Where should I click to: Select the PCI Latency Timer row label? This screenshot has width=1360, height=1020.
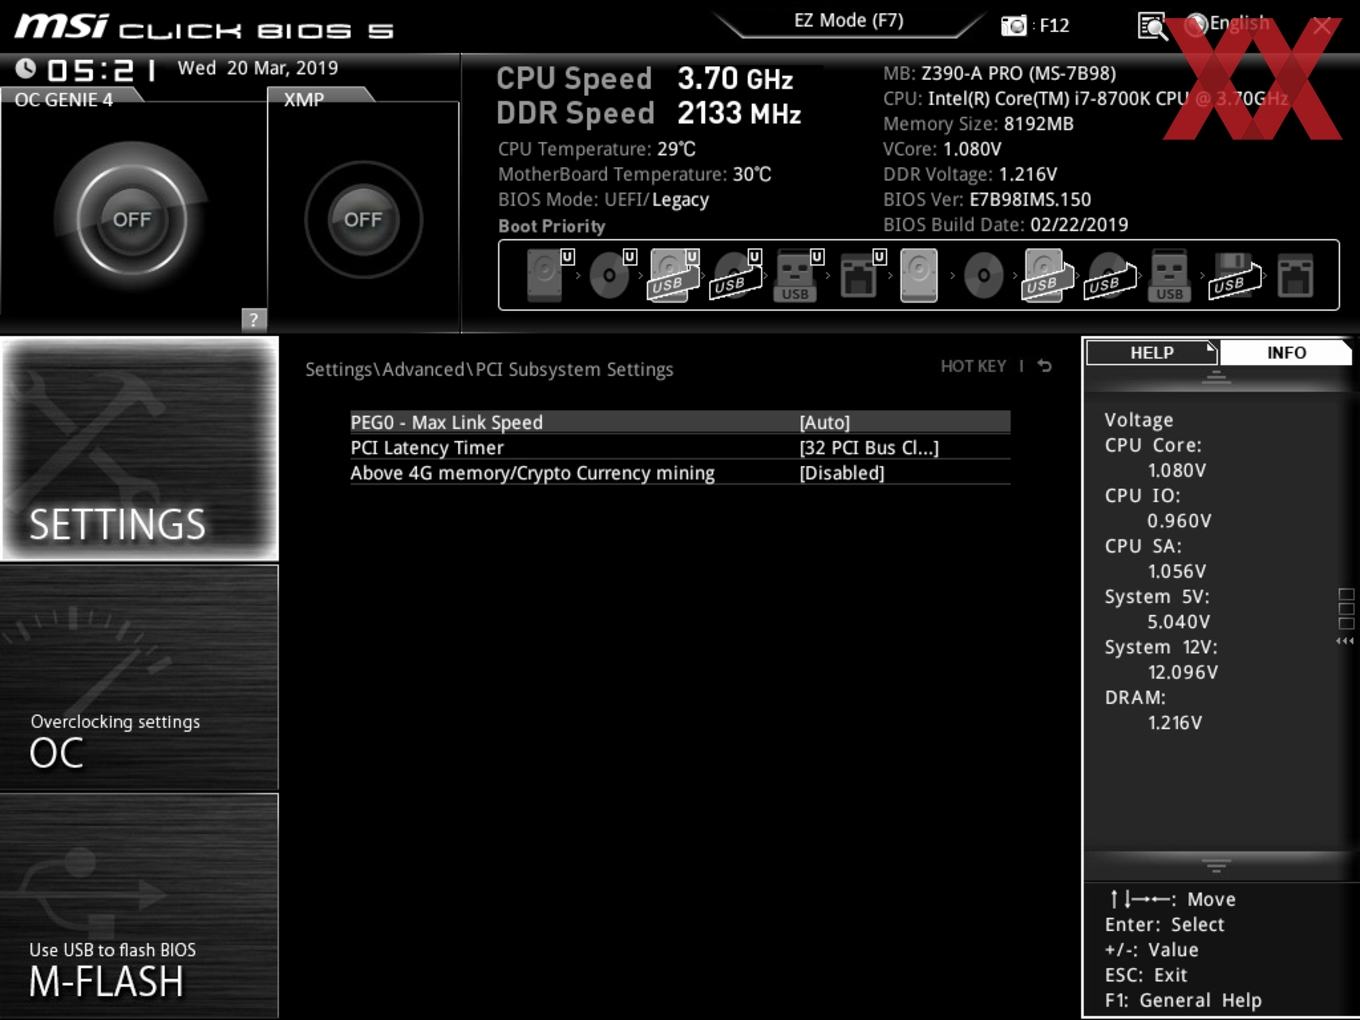pyautogui.click(x=427, y=447)
